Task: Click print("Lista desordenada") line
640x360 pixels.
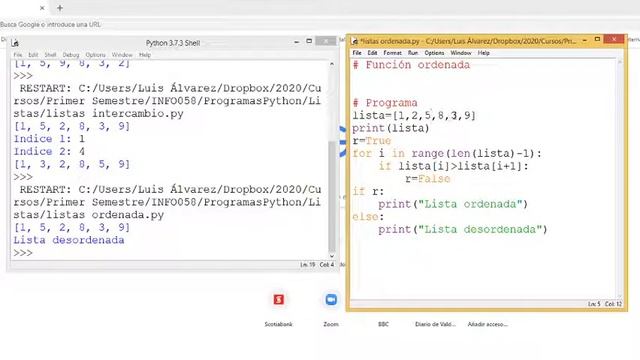Action: click(x=462, y=229)
